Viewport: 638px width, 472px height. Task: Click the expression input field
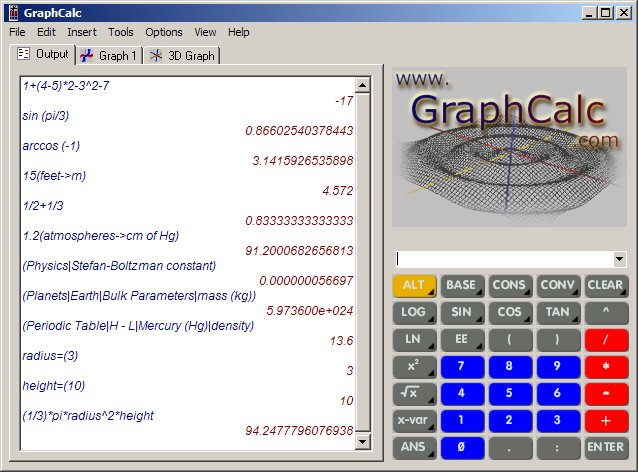(x=503, y=259)
